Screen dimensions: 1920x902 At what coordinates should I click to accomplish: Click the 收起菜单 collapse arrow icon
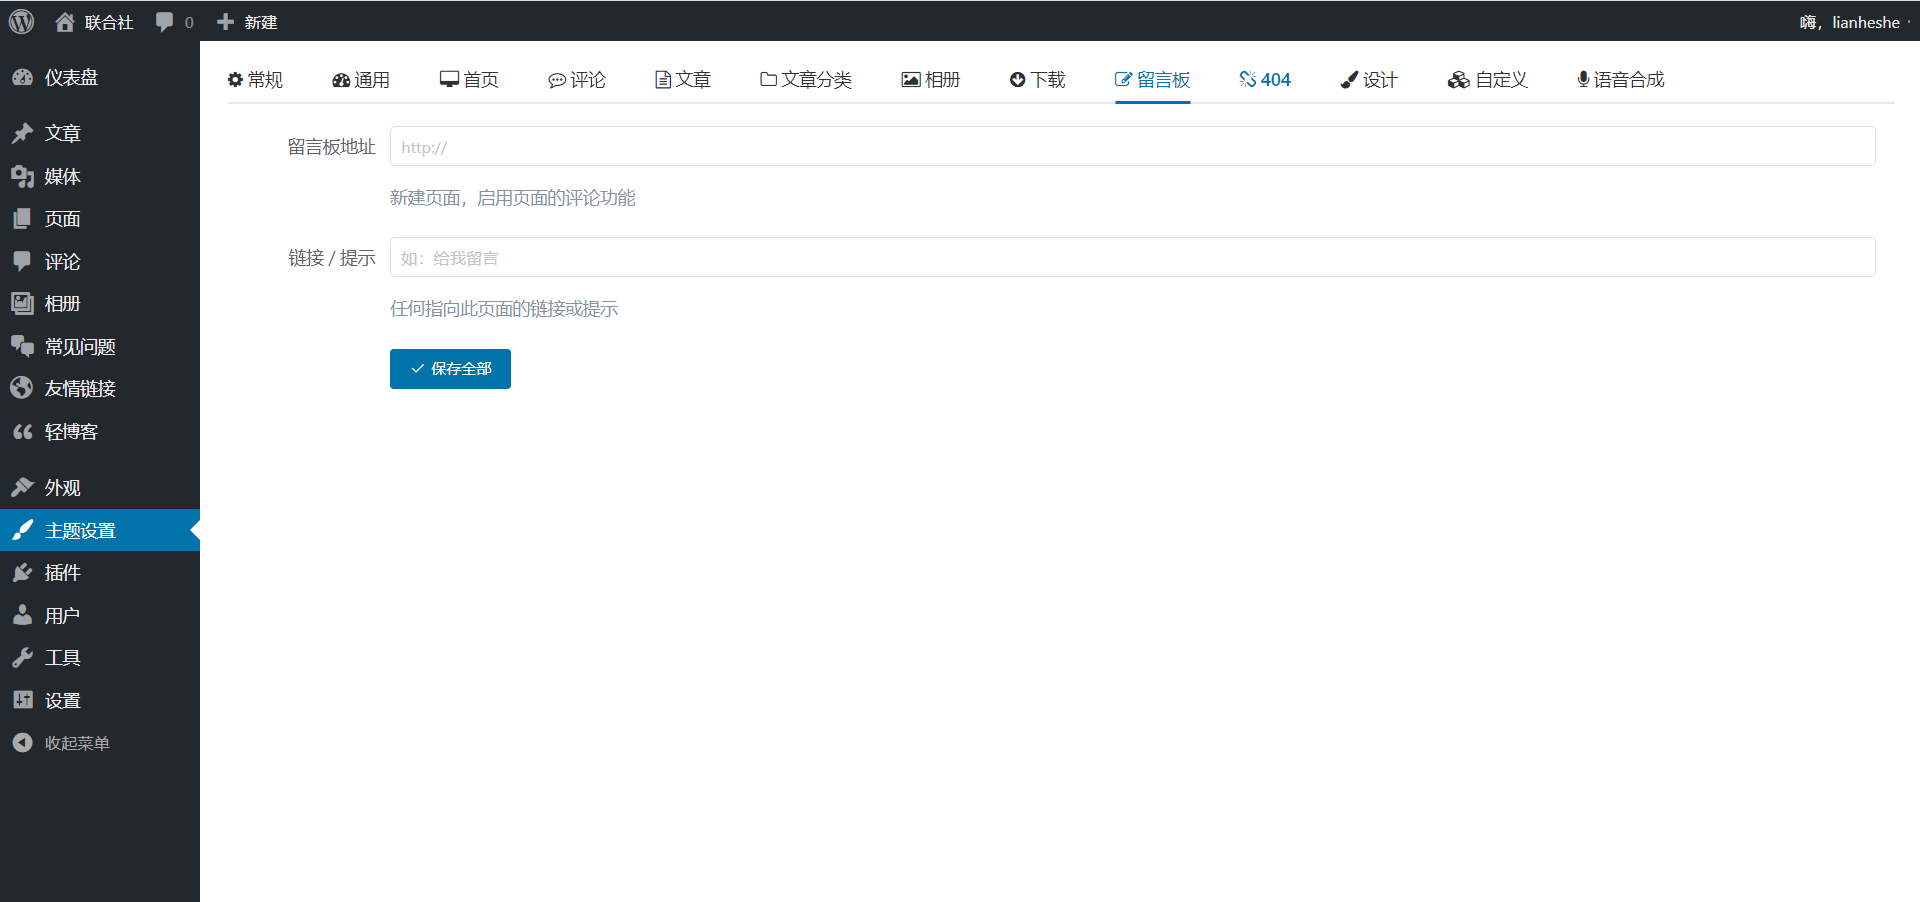point(22,742)
